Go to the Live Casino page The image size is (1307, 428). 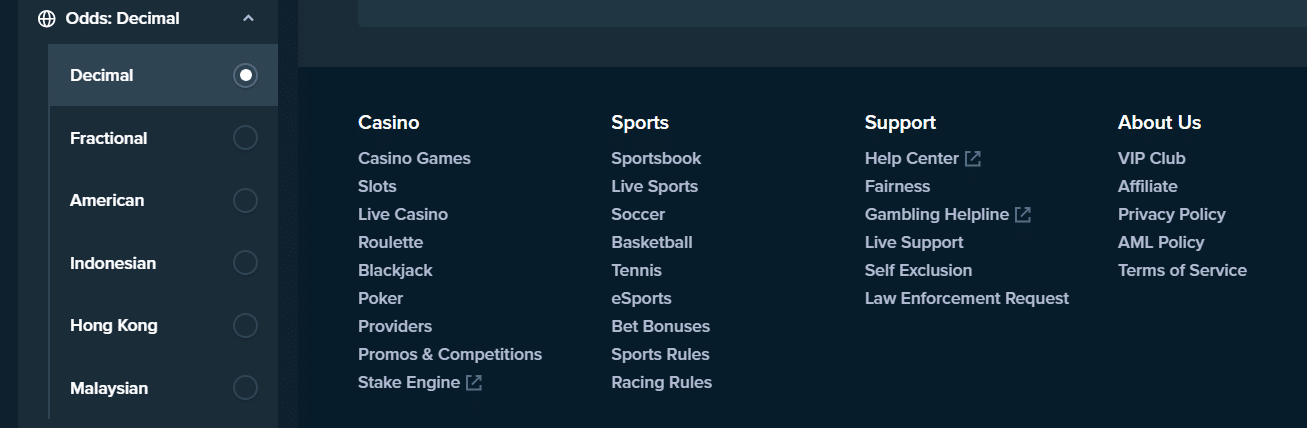(403, 214)
